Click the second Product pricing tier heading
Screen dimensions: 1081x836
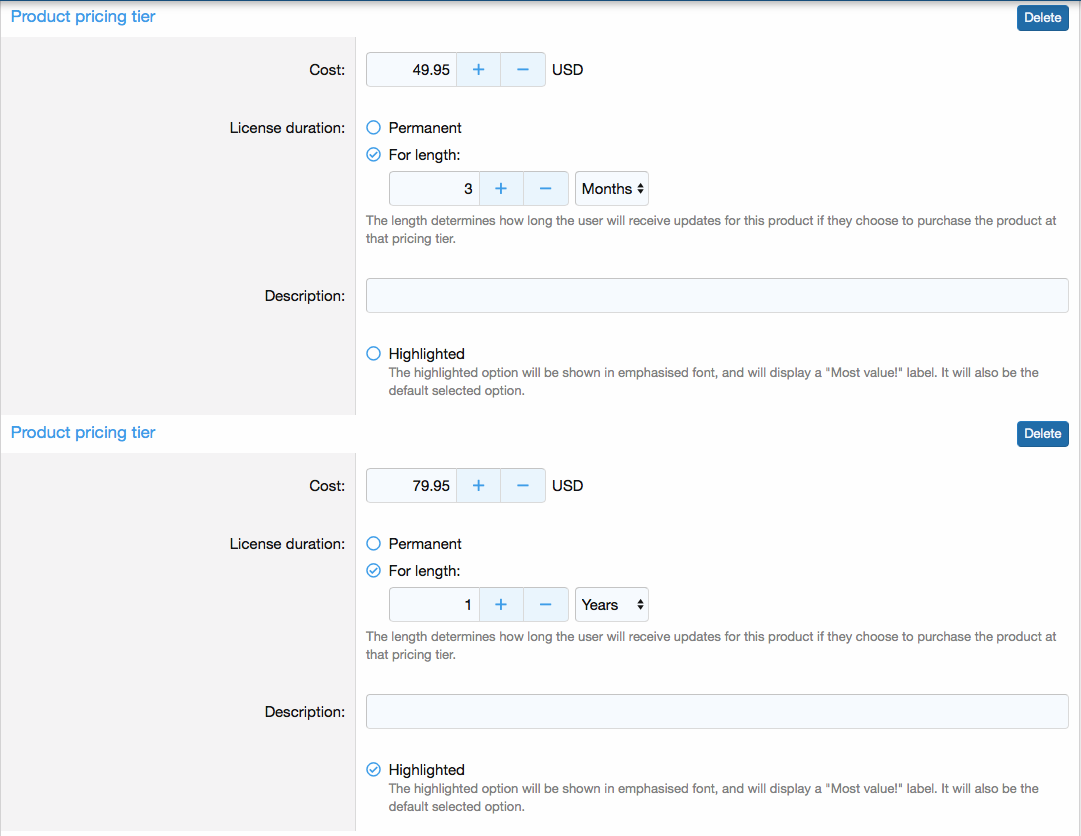[x=83, y=432]
